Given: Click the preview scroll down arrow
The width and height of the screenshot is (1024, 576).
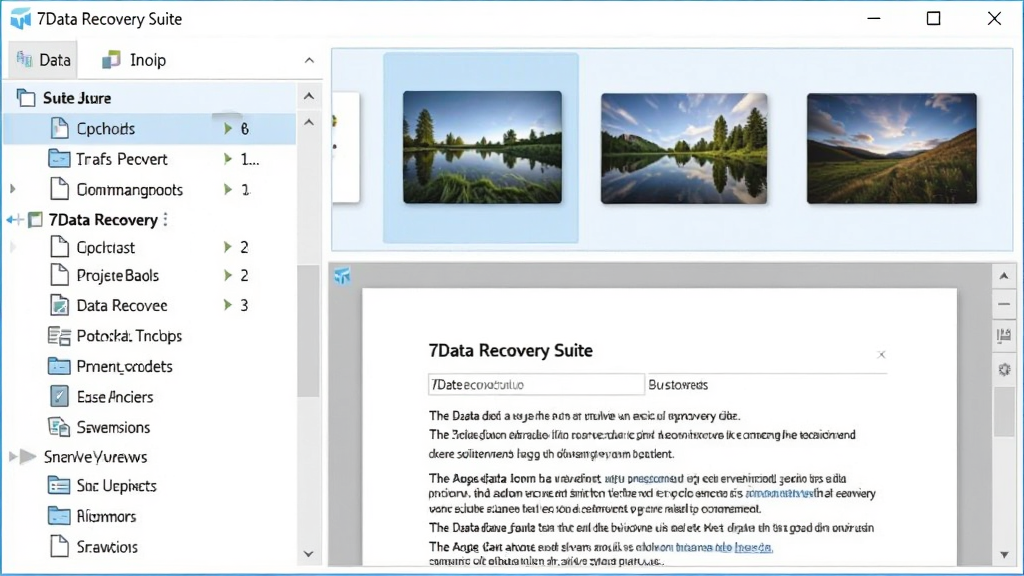Looking at the screenshot, I should pos(1004,554).
